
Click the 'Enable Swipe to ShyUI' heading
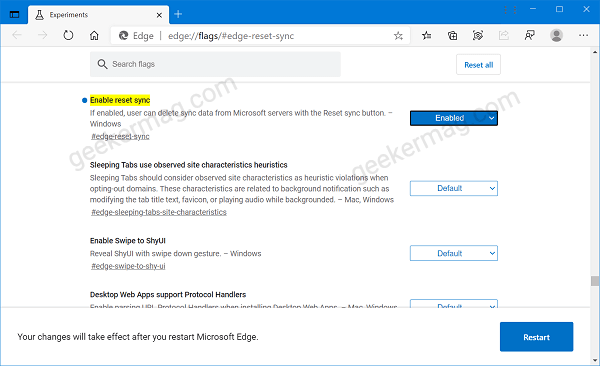coord(128,241)
